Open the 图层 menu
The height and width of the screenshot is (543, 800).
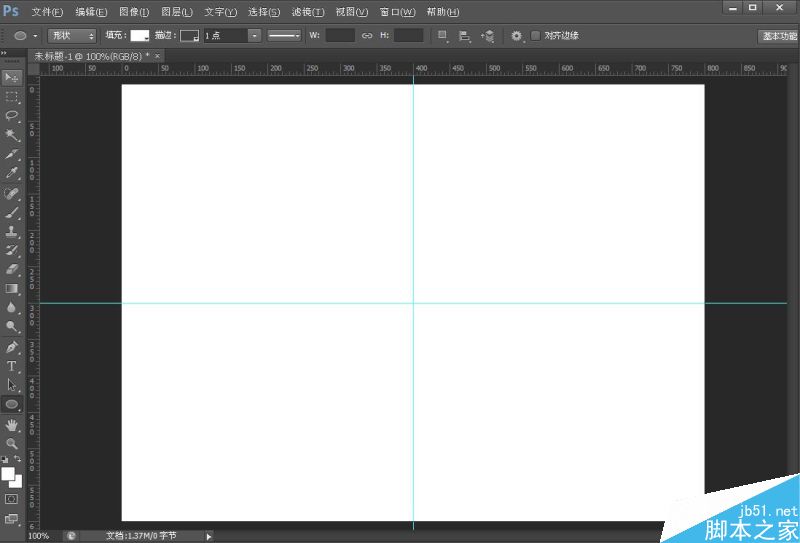click(x=176, y=12)
